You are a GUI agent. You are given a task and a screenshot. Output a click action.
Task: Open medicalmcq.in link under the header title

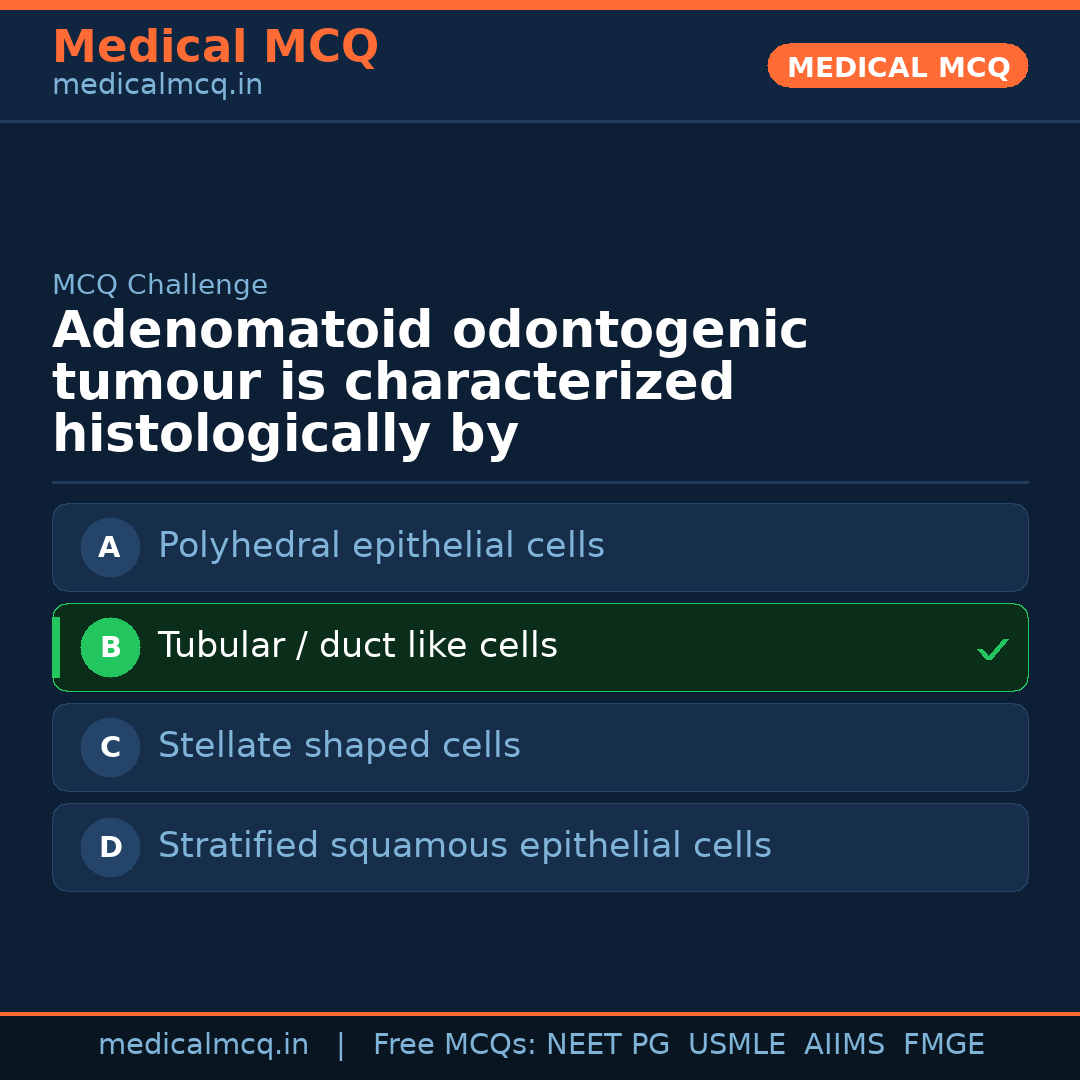click(x=157, y=86)
